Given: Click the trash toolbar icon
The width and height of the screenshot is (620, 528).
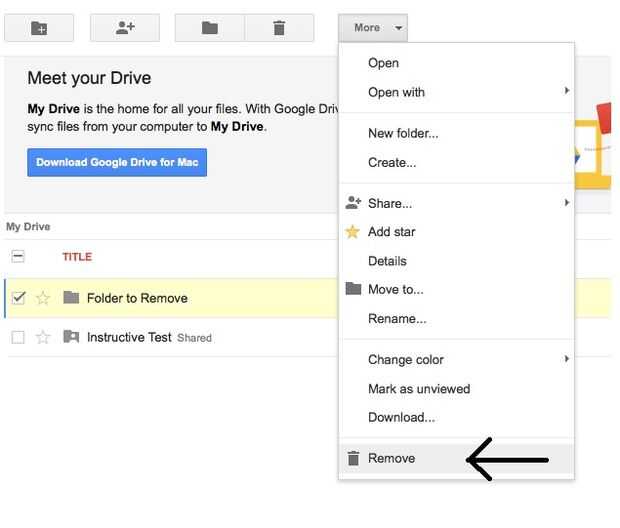Looking at the screenshot, I should pyautogui.click(x=279, y=28).
